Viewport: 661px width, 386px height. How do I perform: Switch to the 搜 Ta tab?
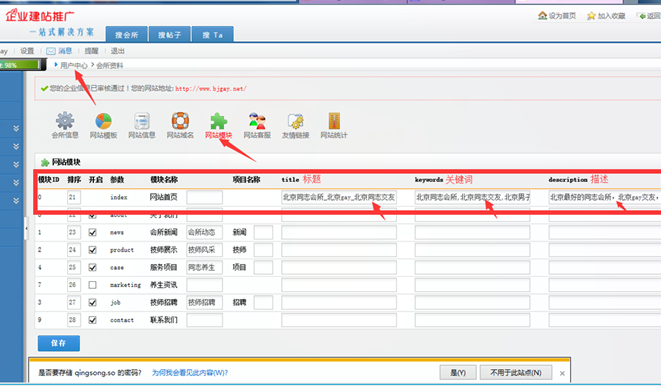coord(212,35)
